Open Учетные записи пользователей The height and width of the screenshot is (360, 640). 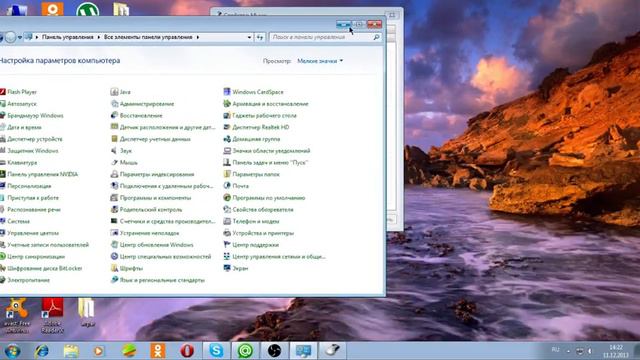(44, 245)
